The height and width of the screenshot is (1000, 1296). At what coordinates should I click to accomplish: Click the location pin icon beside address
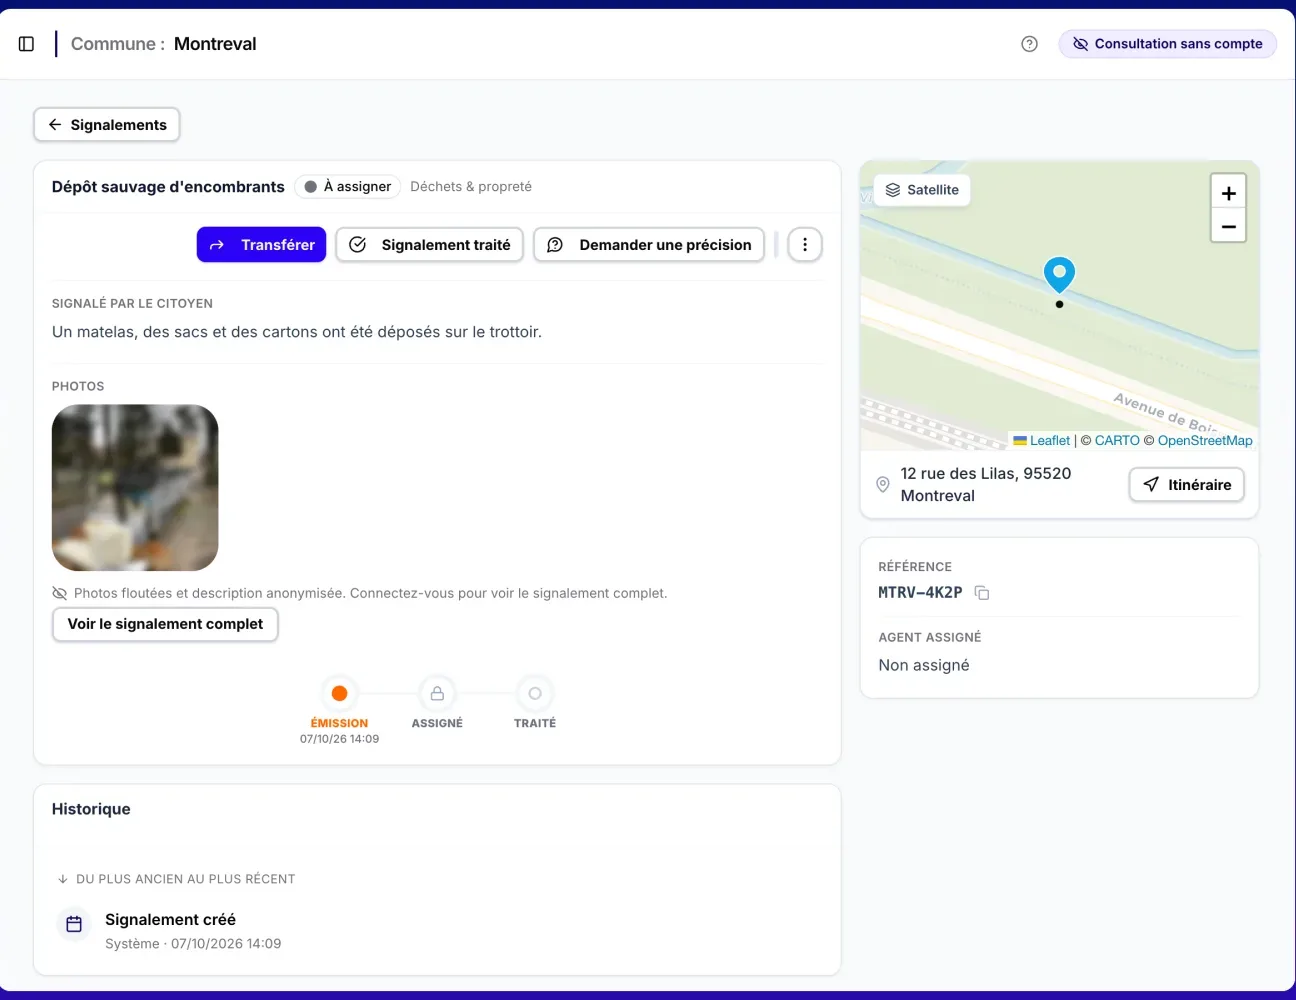(883, 485)
